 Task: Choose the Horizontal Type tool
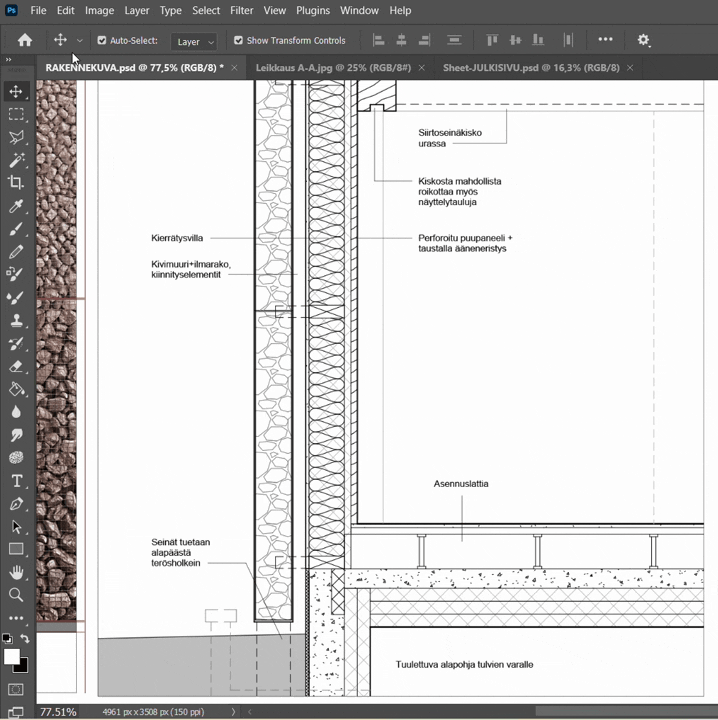click(16, 480)
